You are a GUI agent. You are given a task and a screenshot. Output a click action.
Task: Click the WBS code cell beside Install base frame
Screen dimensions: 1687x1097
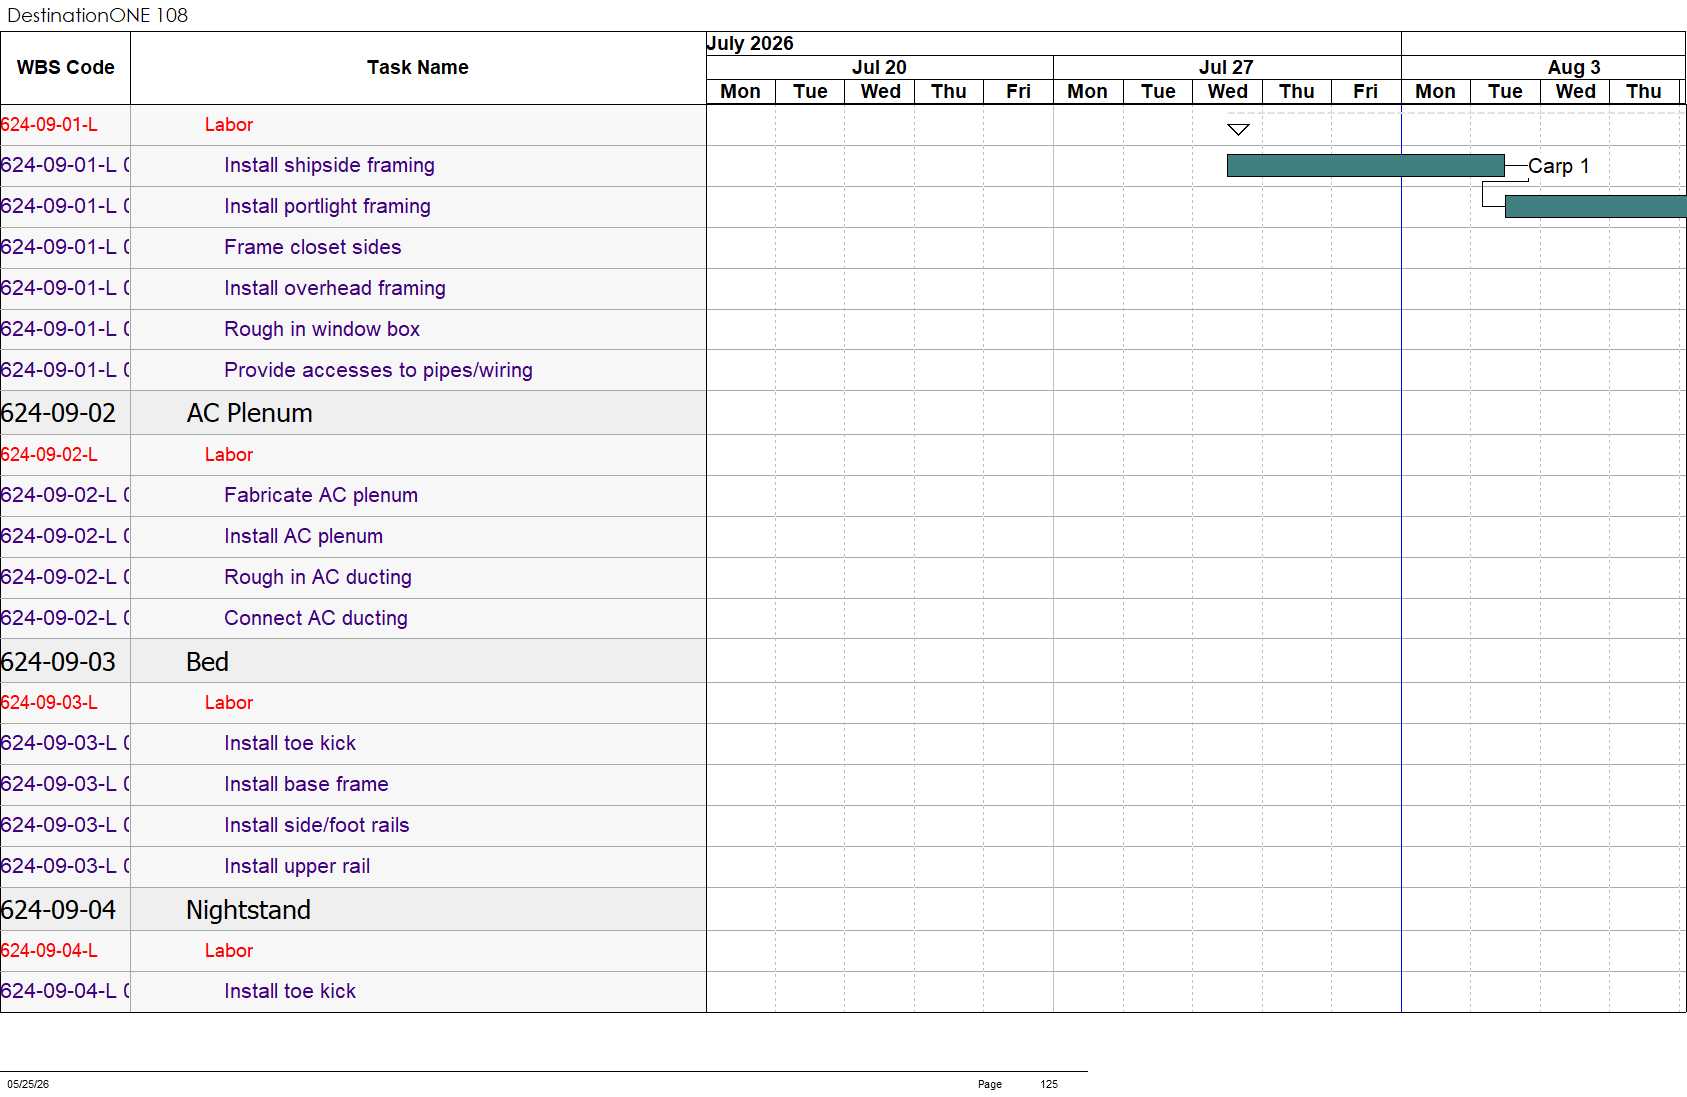coord(65,784)
